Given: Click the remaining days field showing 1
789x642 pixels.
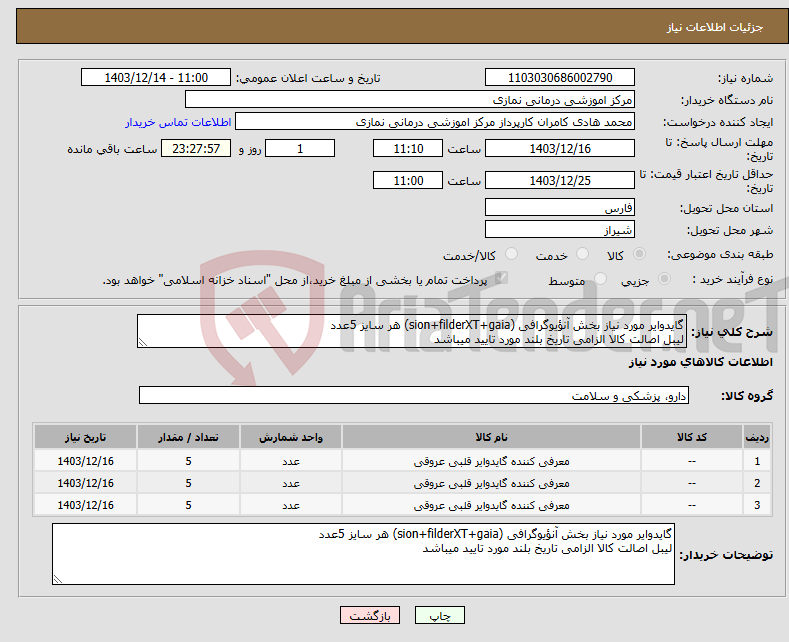Looking at the screenshot, I should pyautogui.click(x=300, y=148).
